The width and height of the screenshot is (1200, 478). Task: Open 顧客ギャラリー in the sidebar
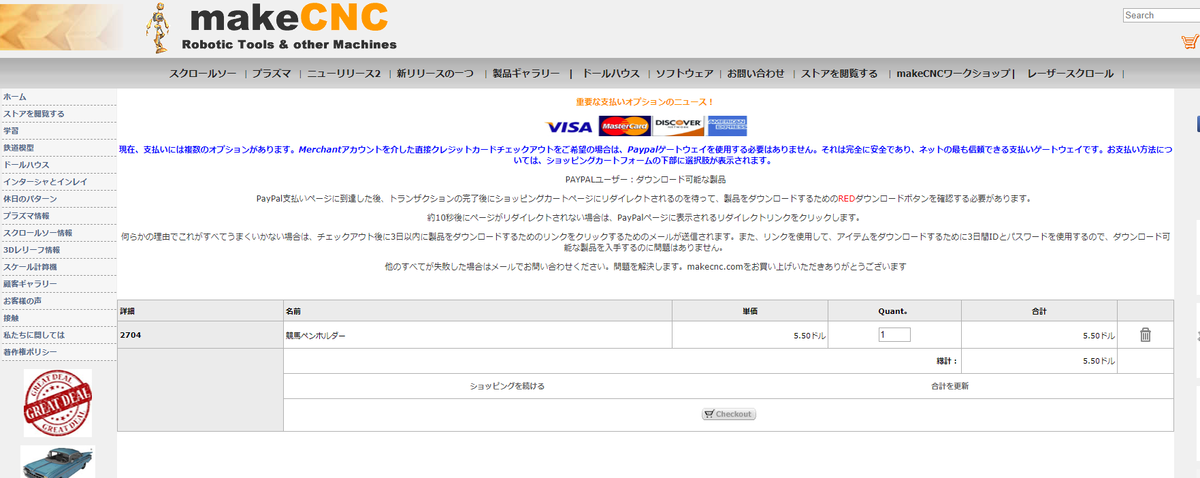[30, 284]
